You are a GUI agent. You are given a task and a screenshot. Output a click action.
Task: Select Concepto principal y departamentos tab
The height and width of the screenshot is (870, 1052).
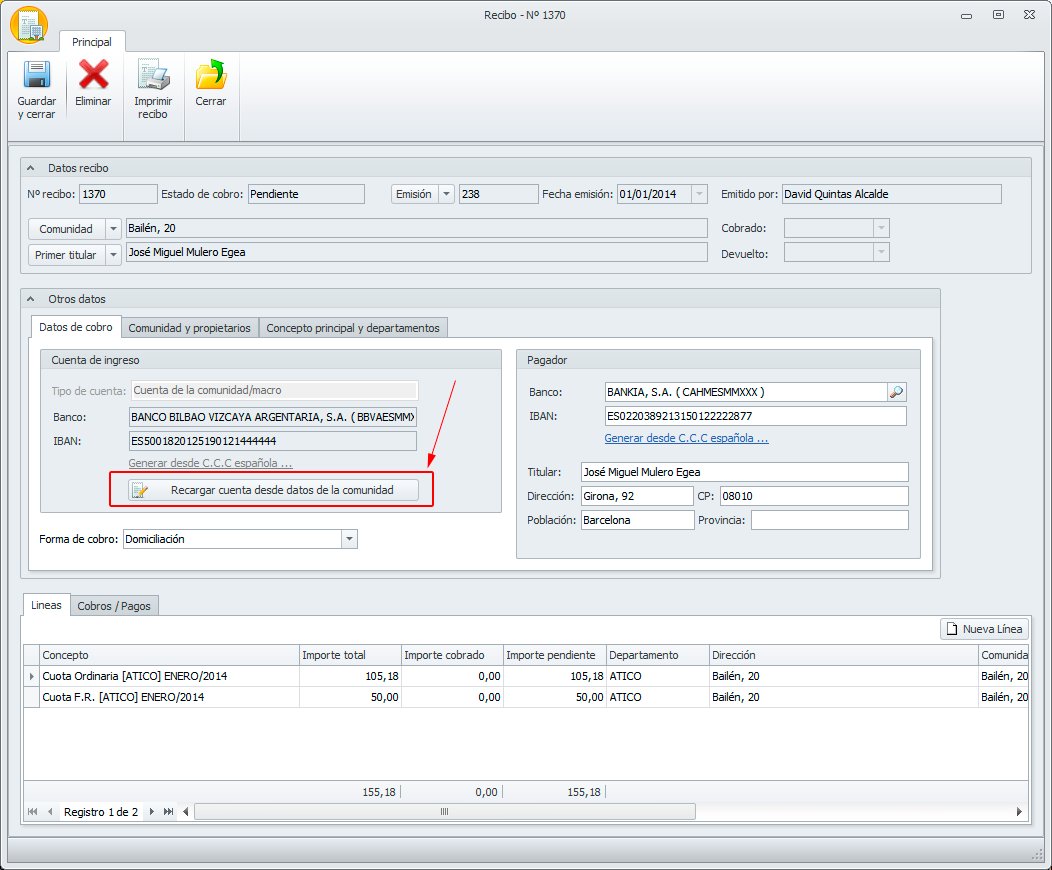pyautogui.click(x=352, y=328)
